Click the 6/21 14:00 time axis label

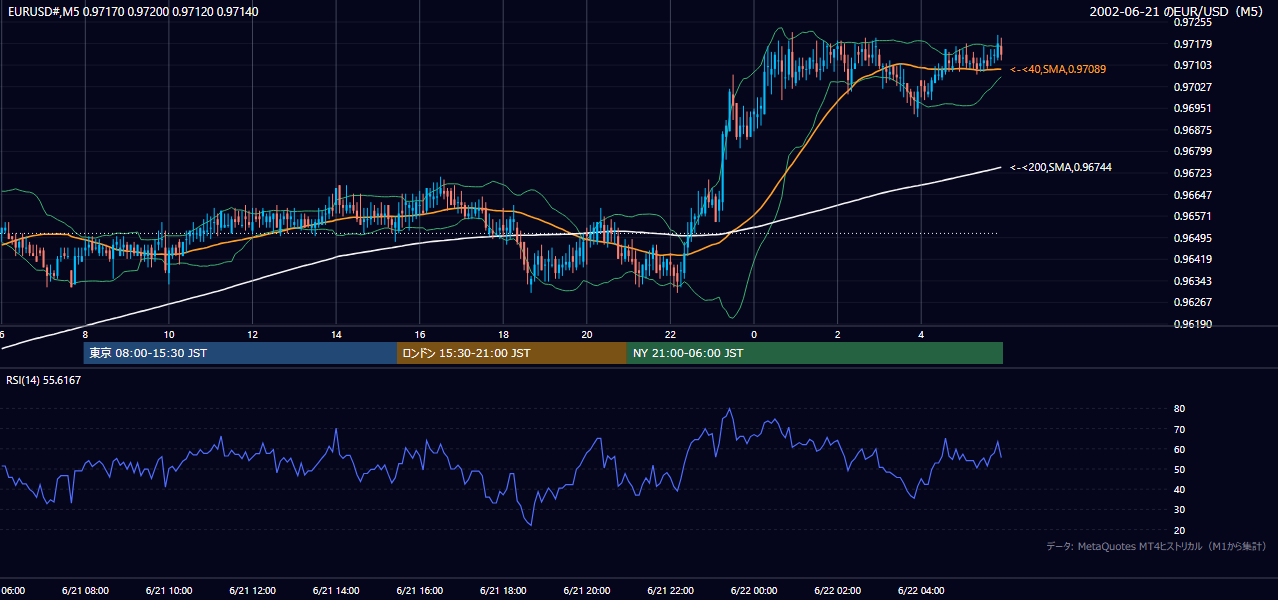[335, 590]
